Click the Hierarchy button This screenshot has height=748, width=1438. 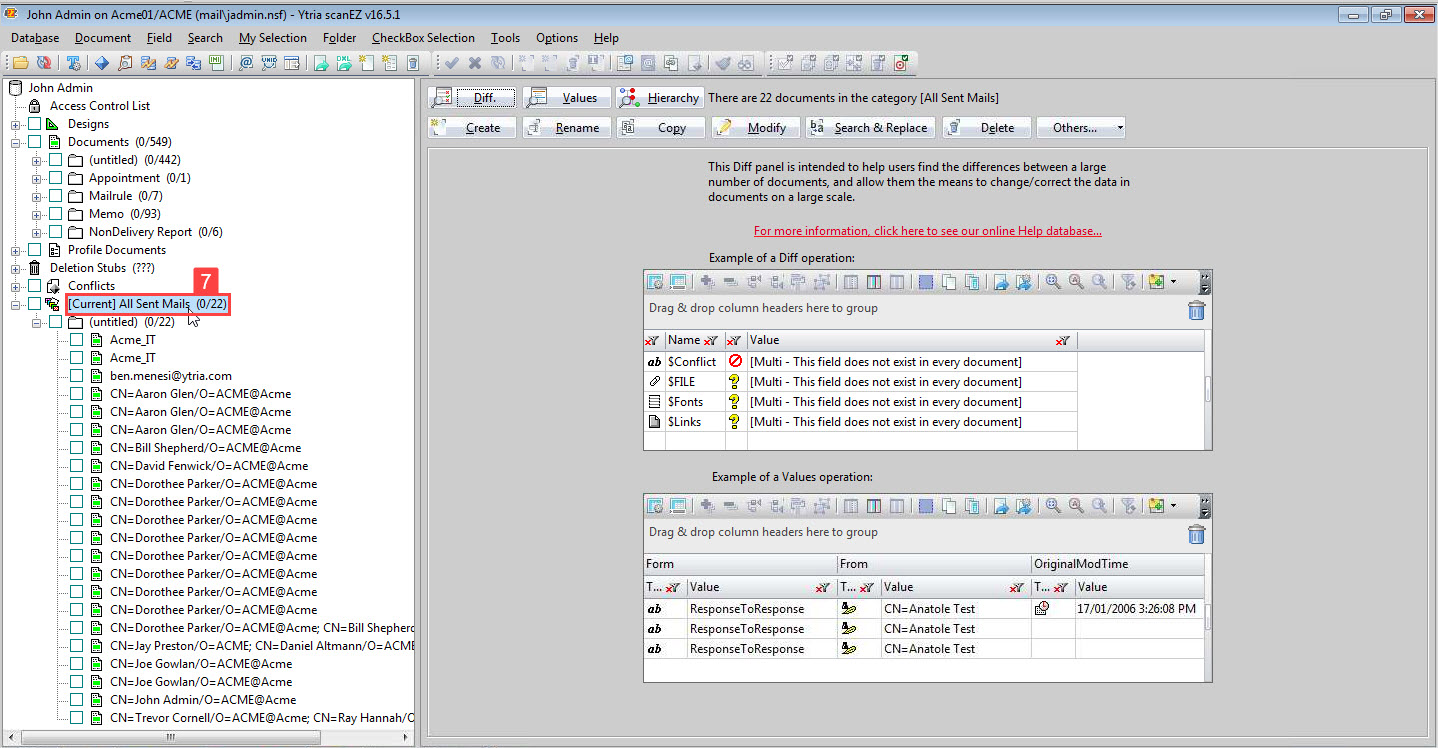660,97
